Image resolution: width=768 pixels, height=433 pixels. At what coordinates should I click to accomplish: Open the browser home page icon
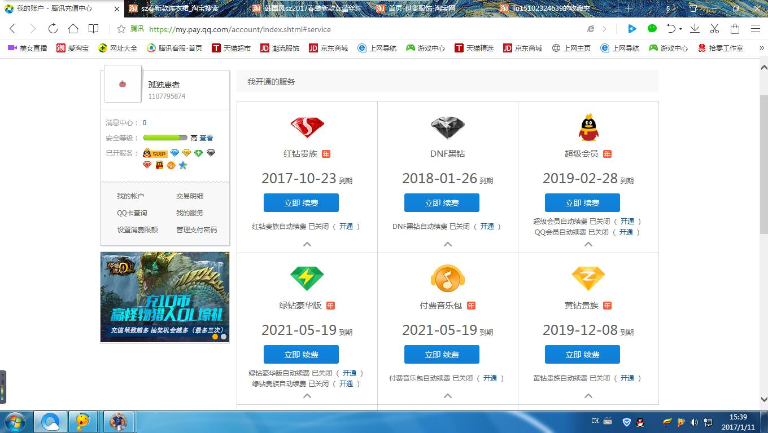pos(73,29)
